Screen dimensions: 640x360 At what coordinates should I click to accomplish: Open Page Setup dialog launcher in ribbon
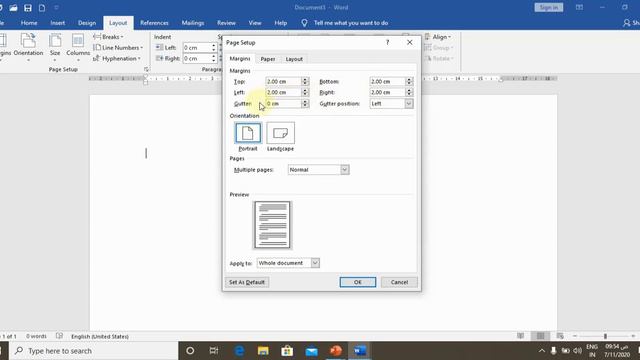point(146,69)
